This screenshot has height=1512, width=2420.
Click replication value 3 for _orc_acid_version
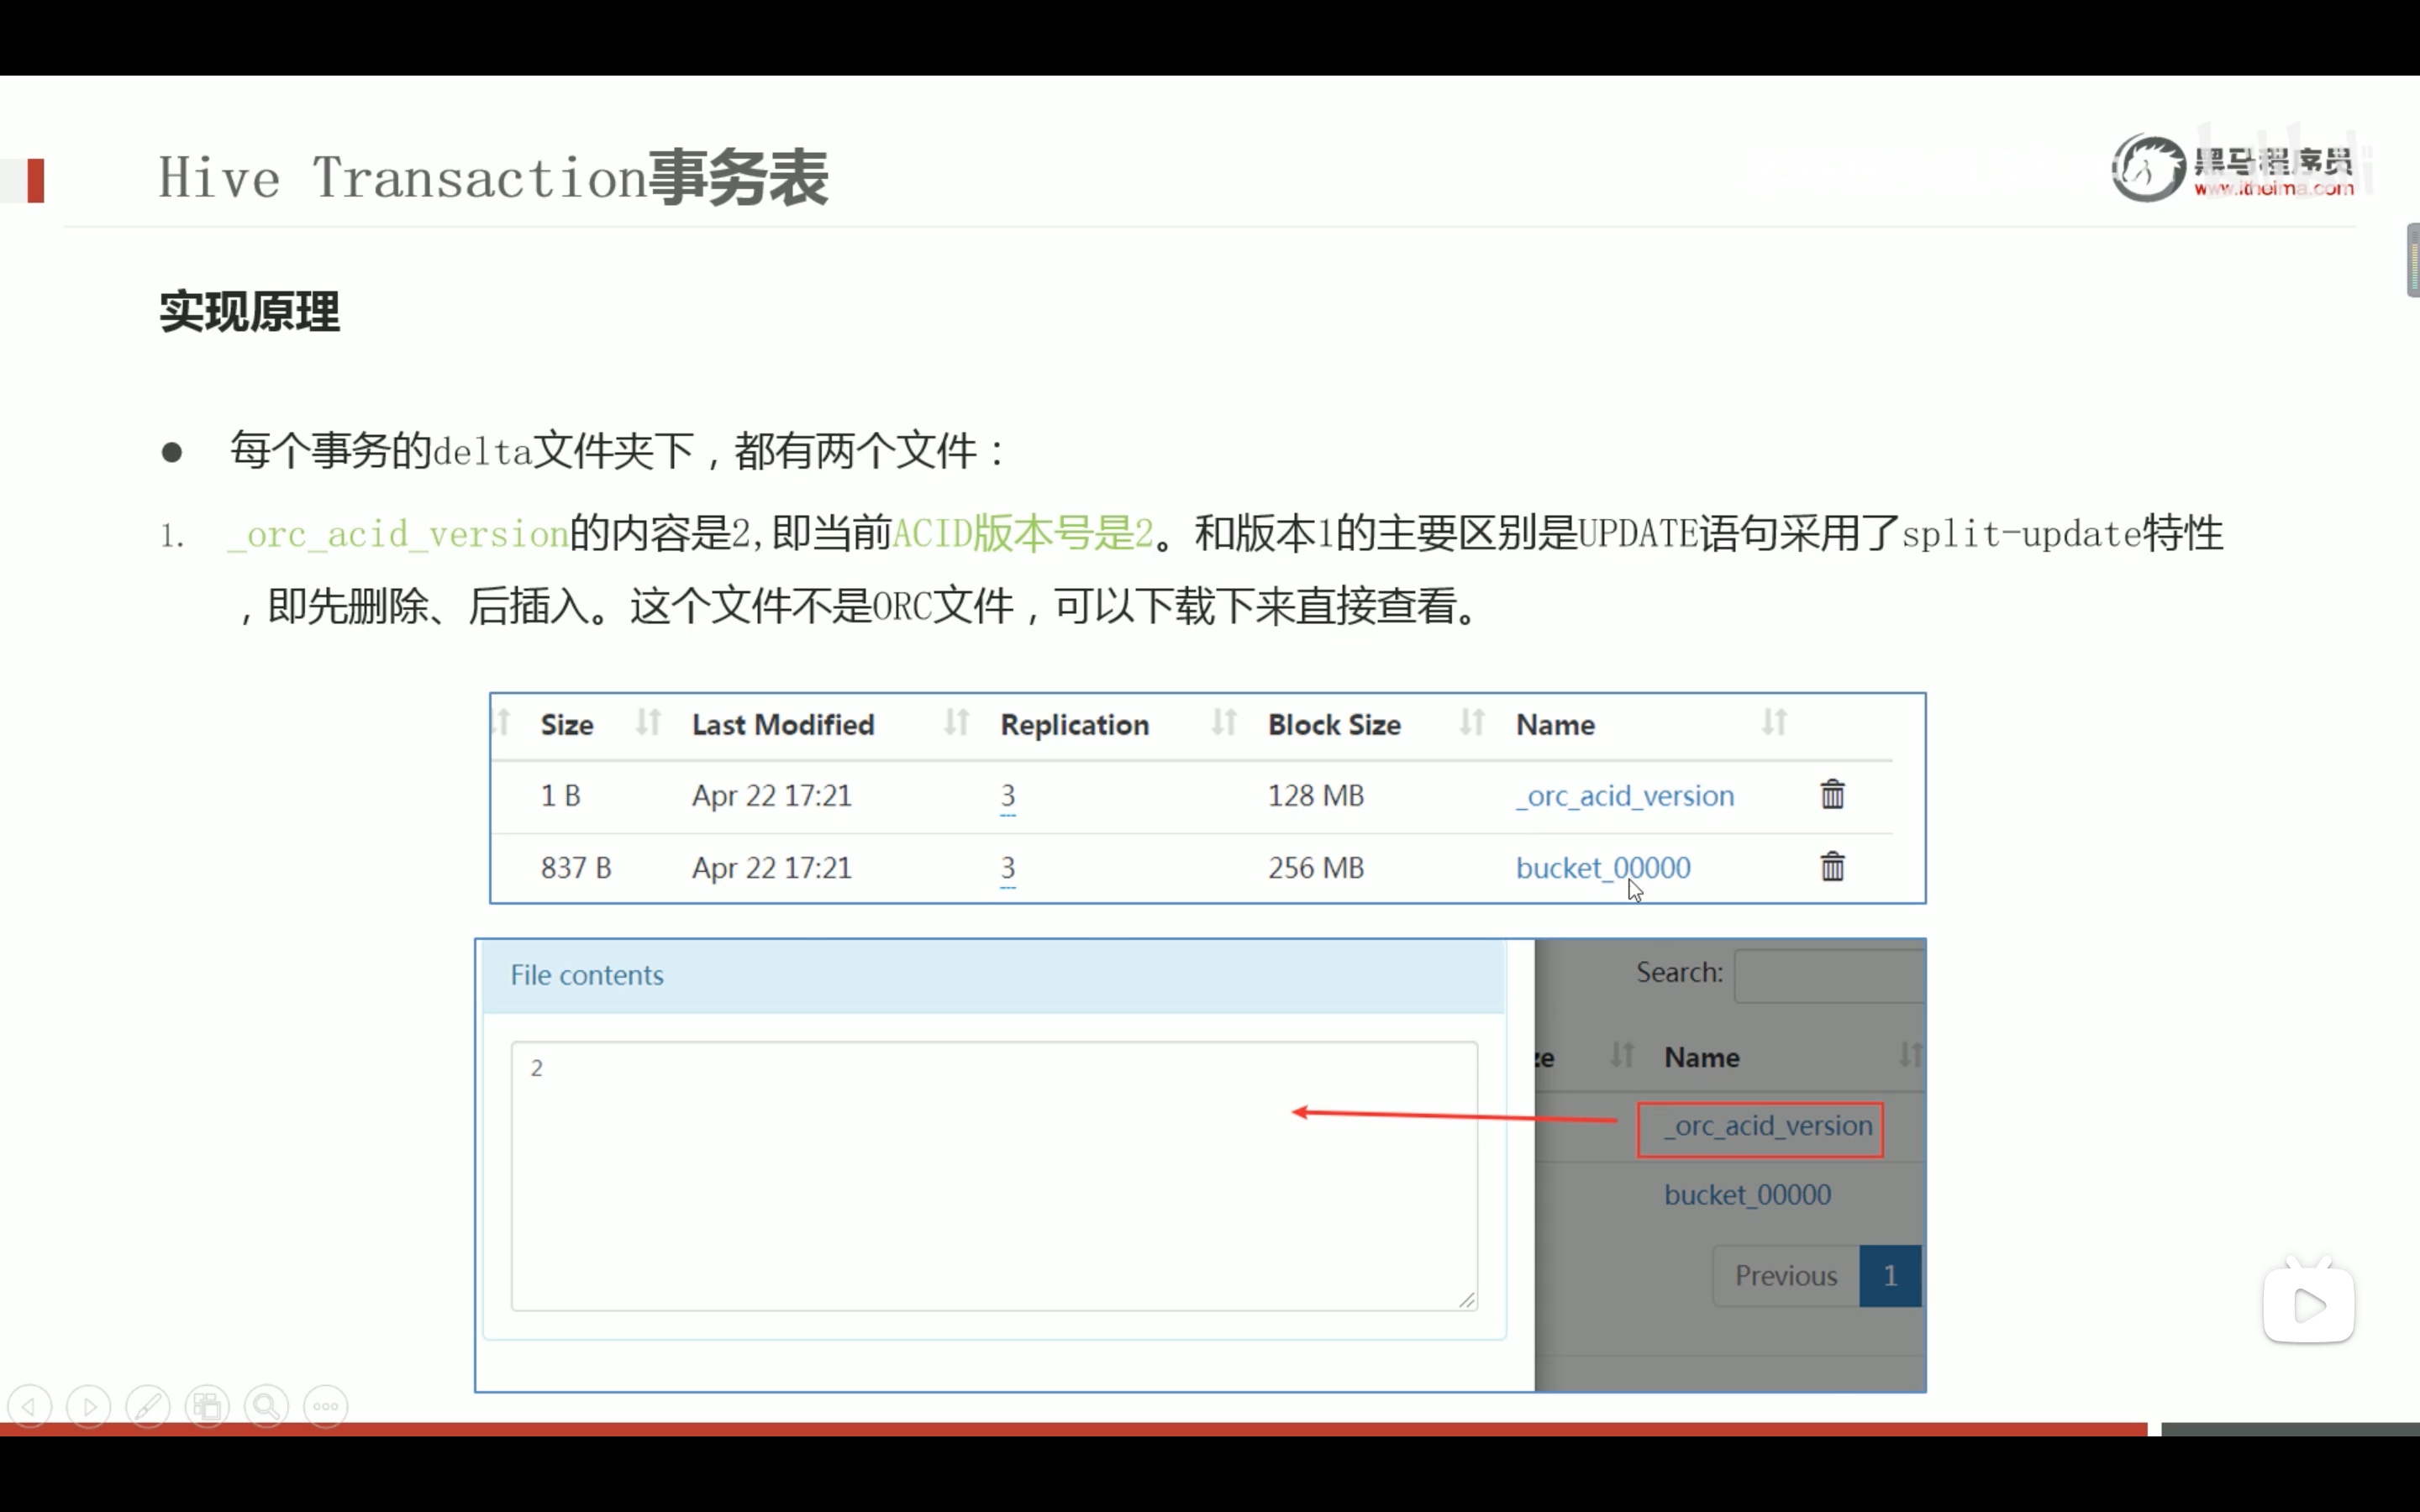pos(1008,796)
